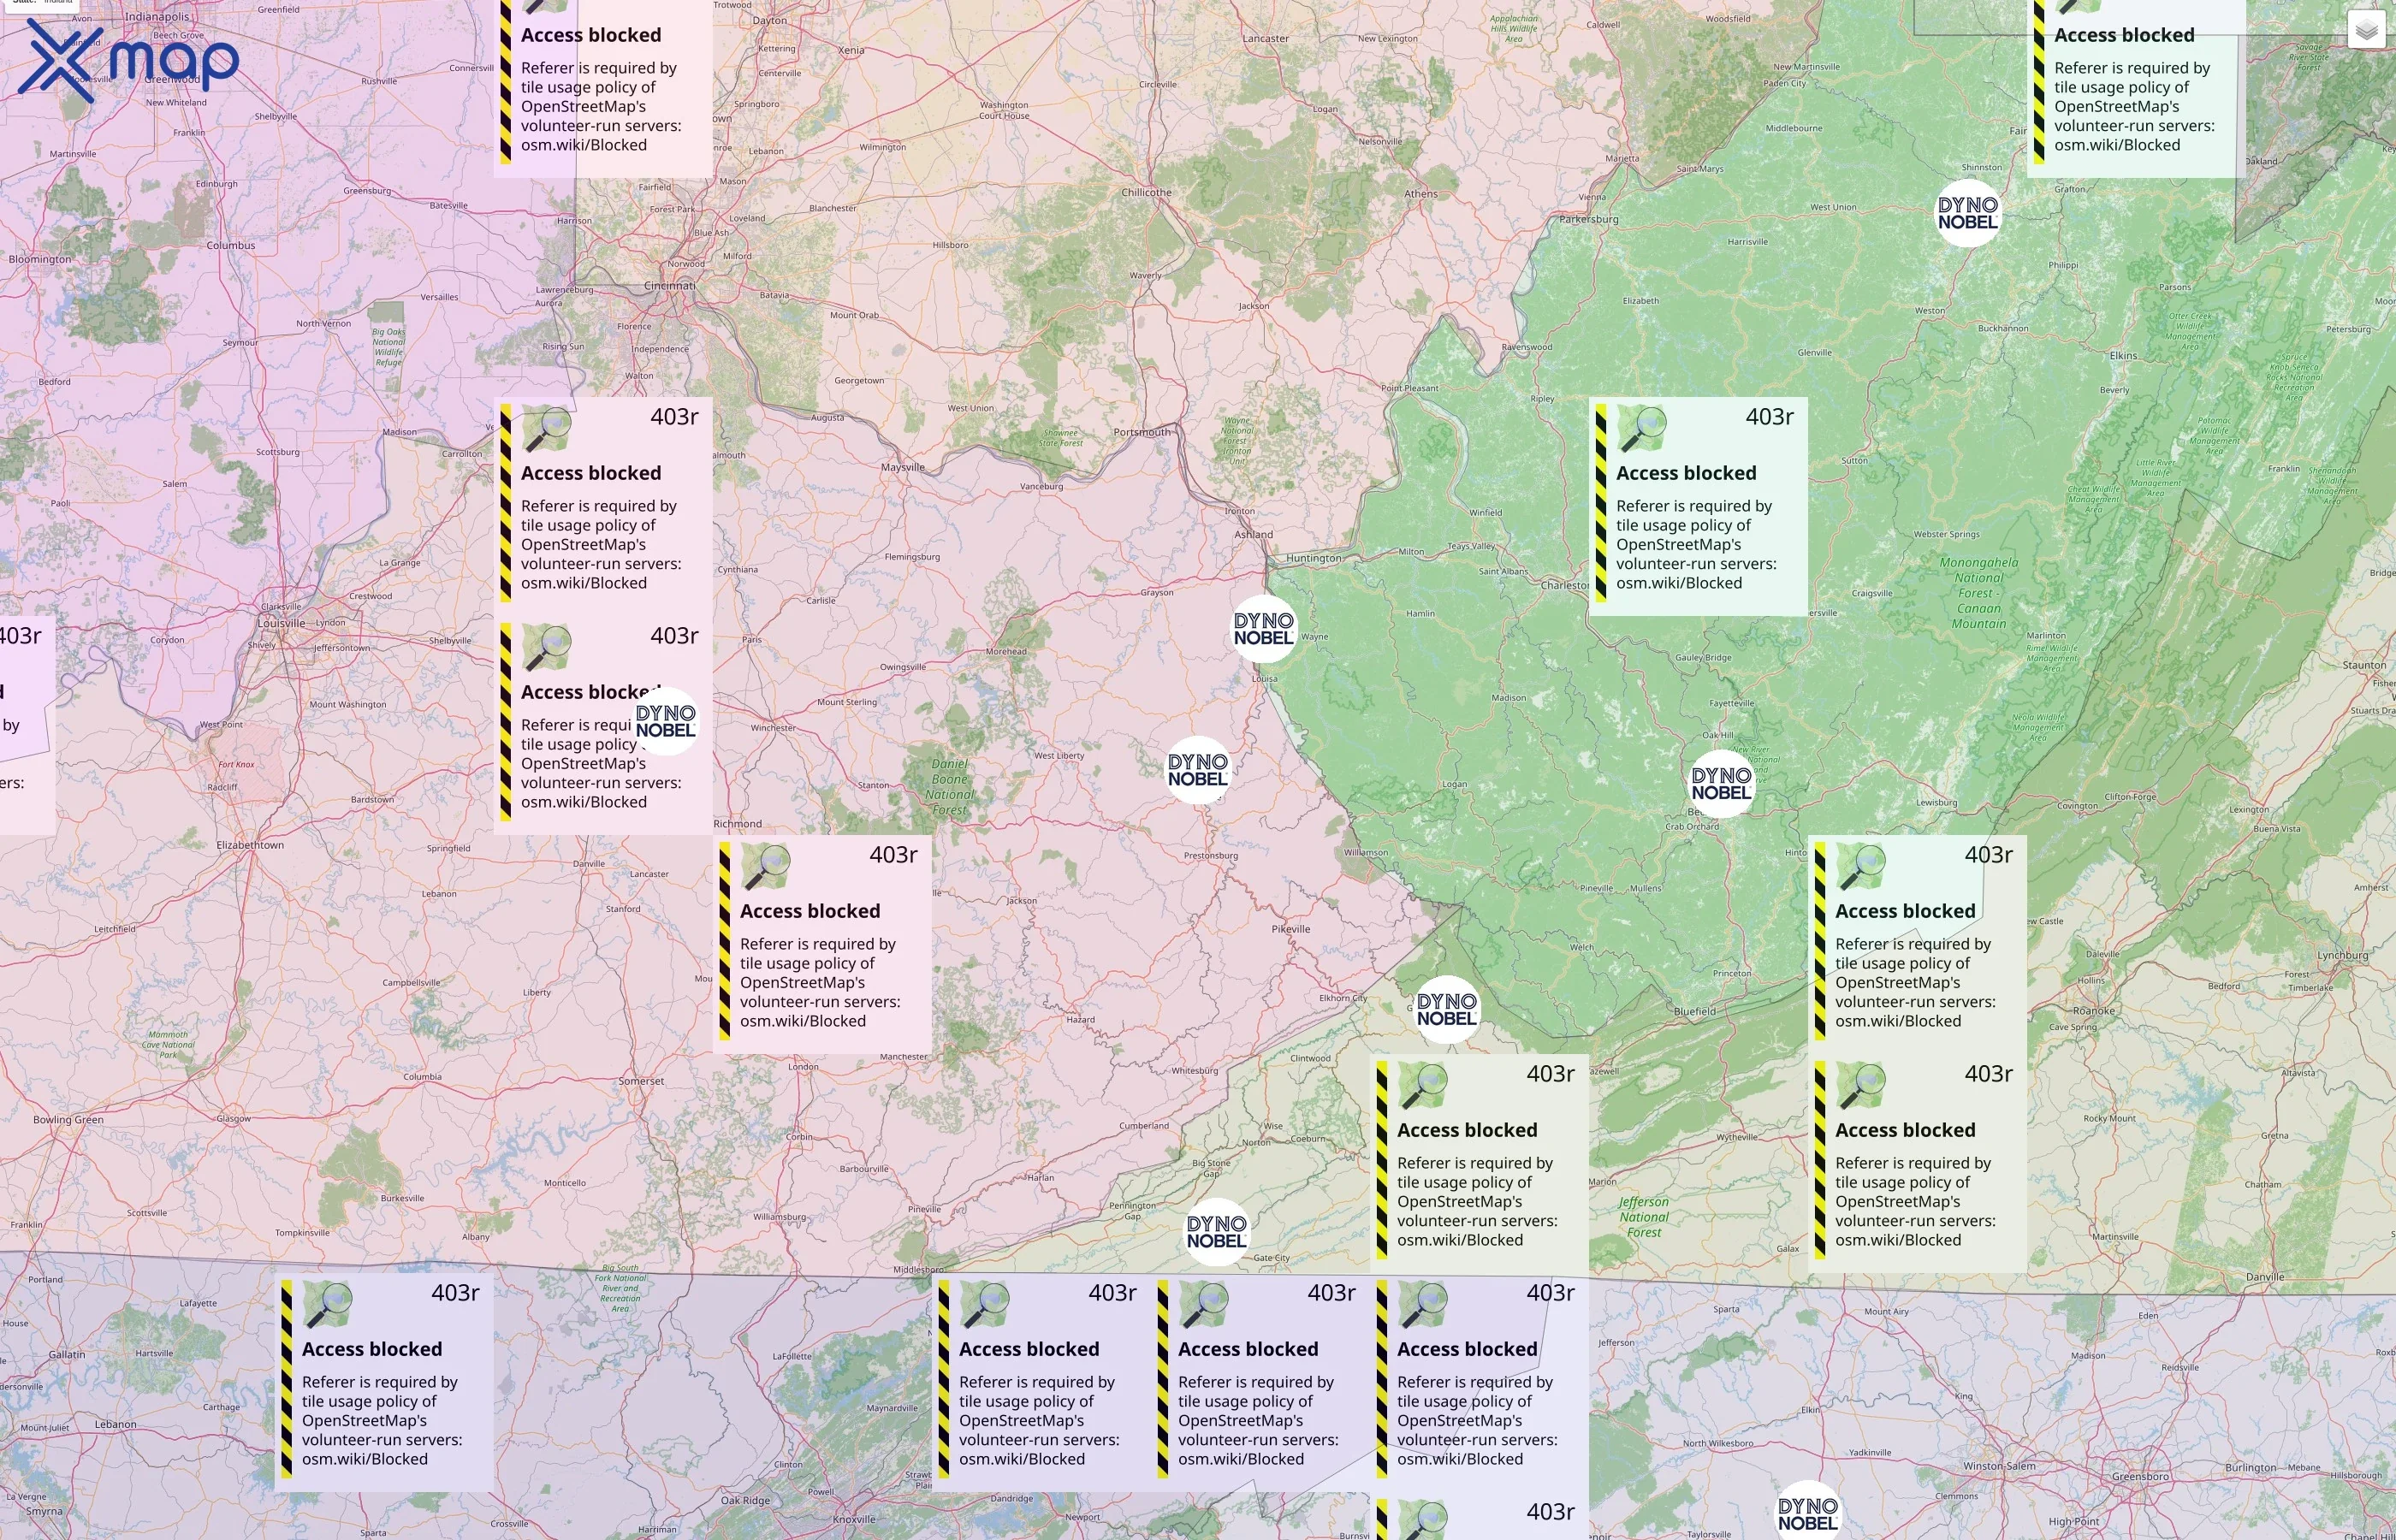Click the Maysville city label

903,467
